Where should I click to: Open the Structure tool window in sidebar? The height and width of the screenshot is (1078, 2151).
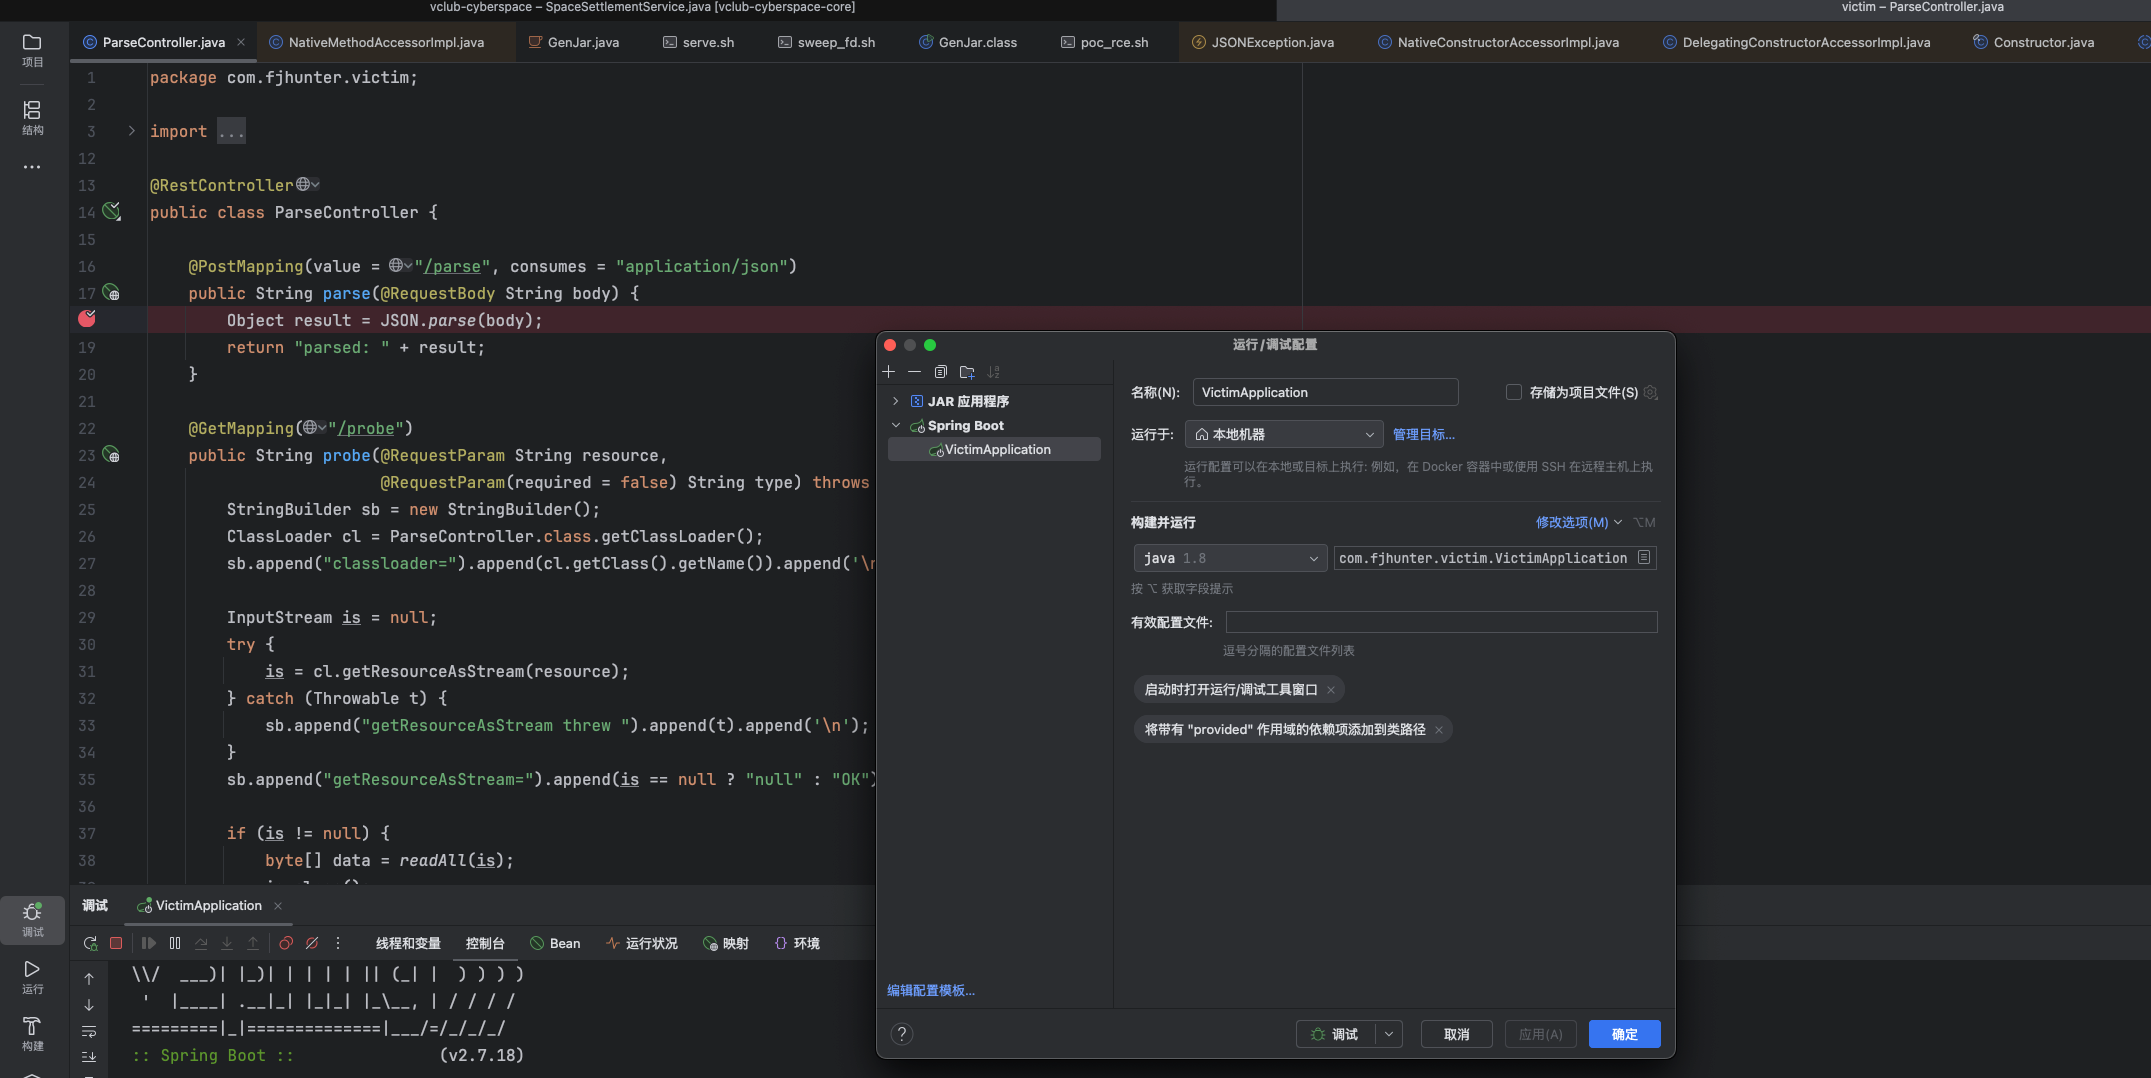(x=32, y=117)
